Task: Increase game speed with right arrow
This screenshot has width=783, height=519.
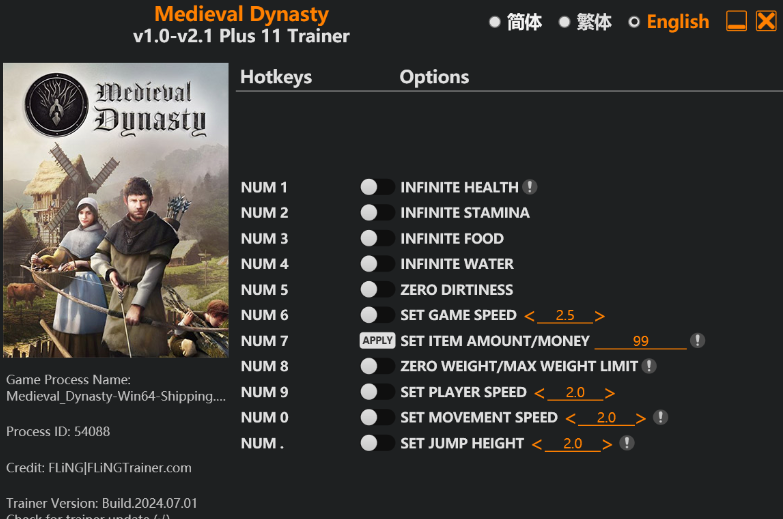Action: click(600, 316)
